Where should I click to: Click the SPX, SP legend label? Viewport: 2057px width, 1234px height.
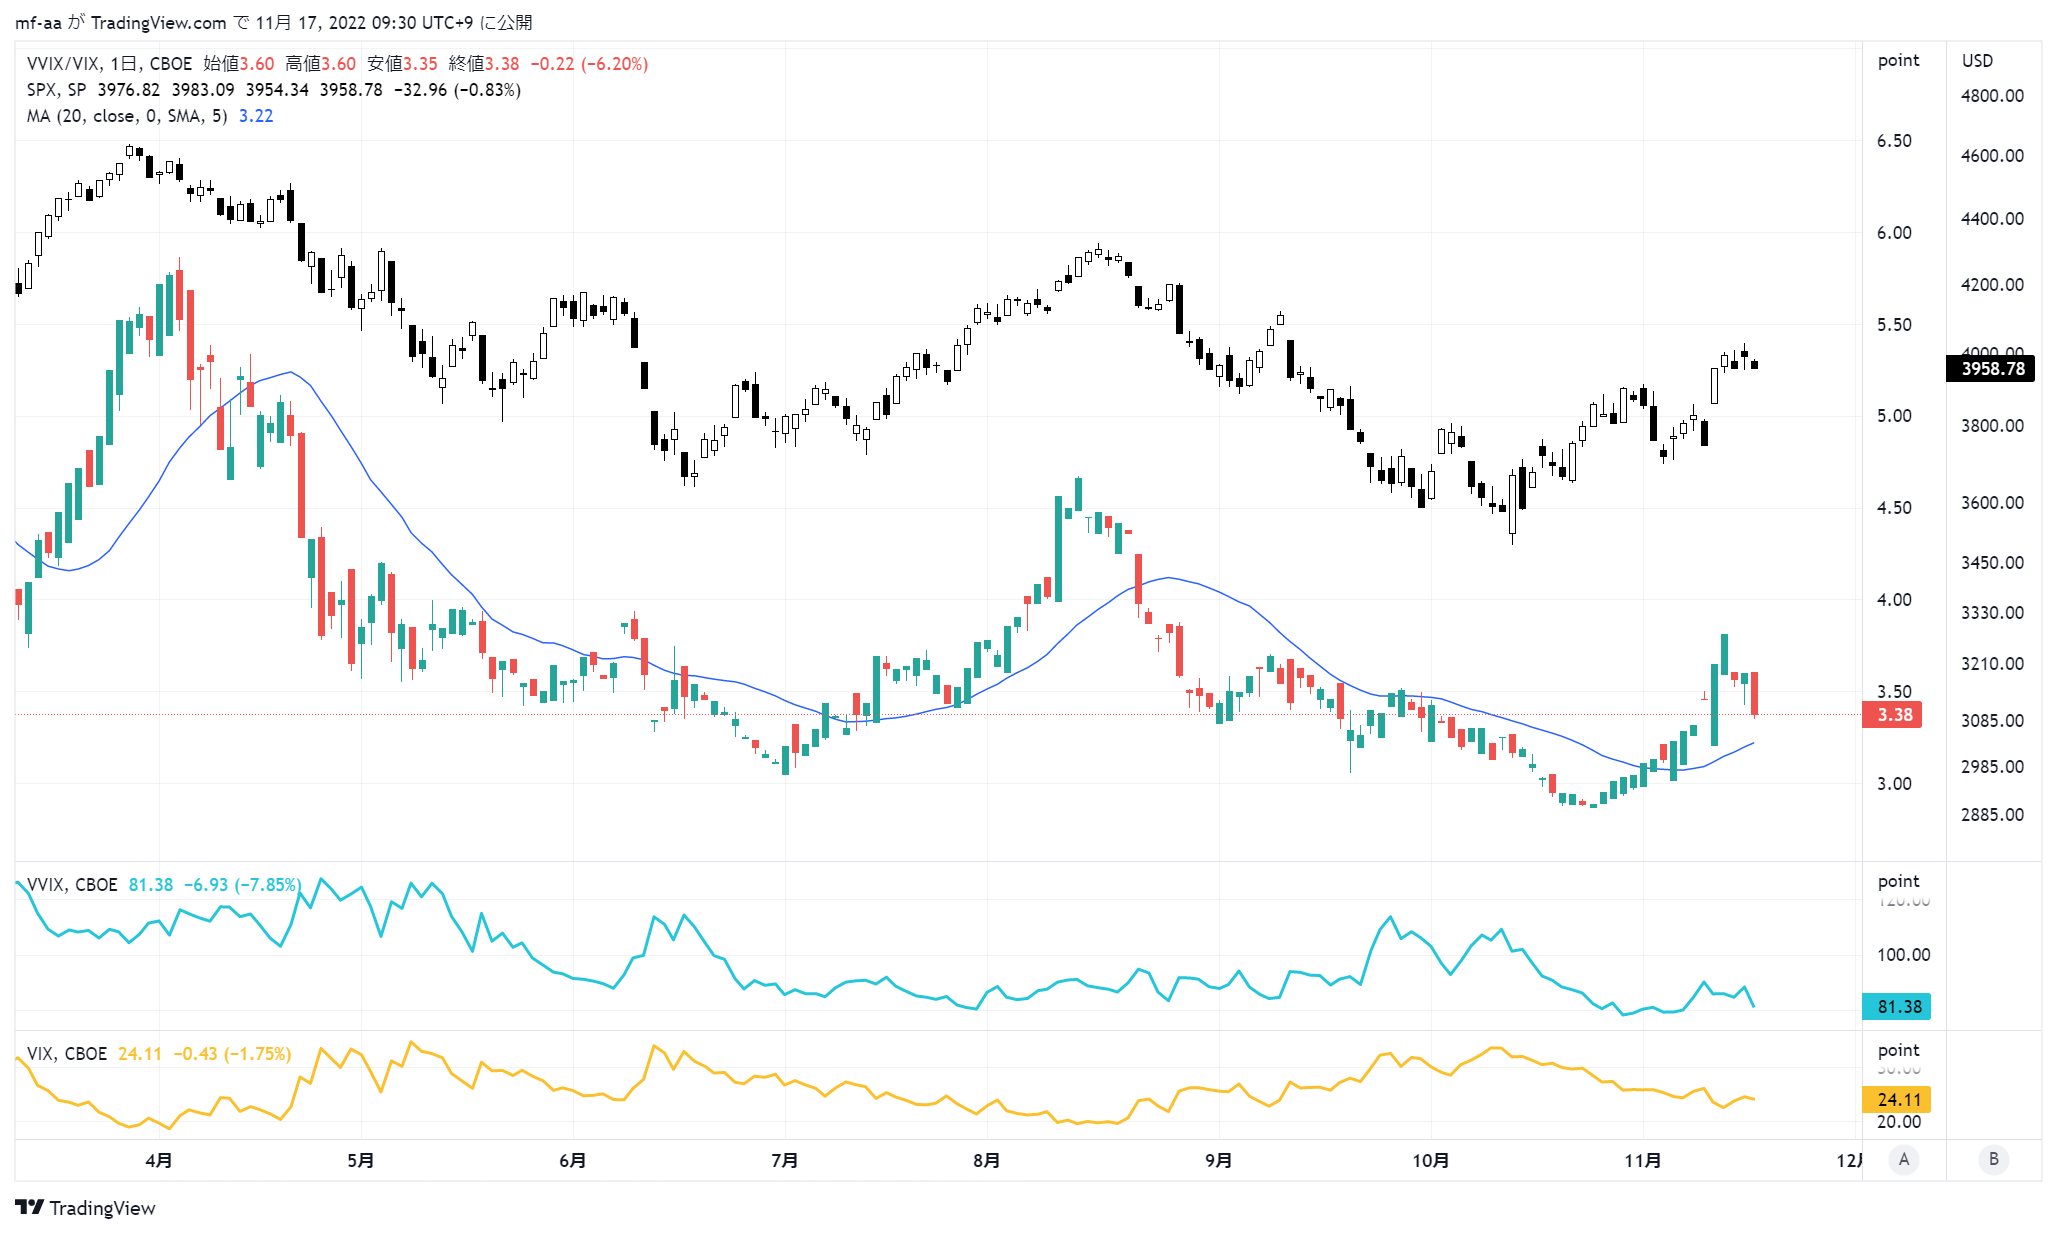[56, 89]
